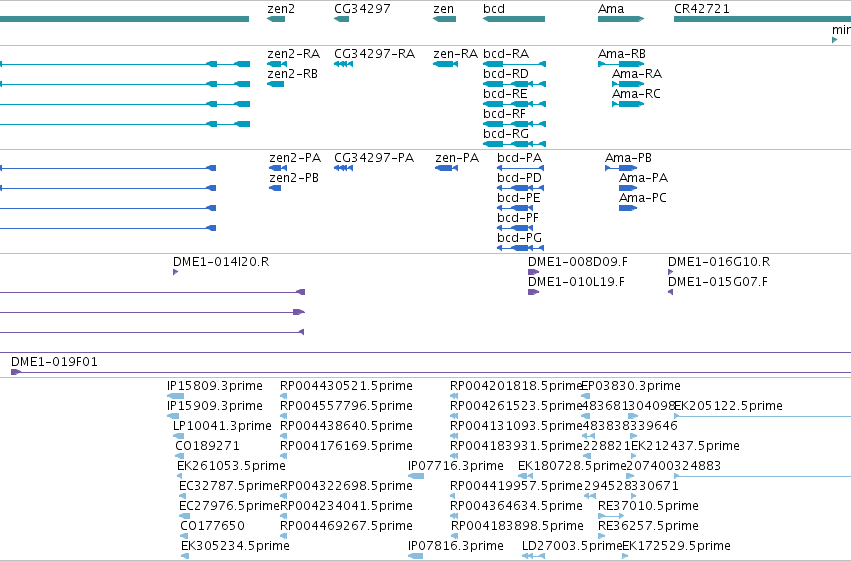Select the DME1-015G07.F clone end
The image size is (851, 561).
[x=670, y=292]
